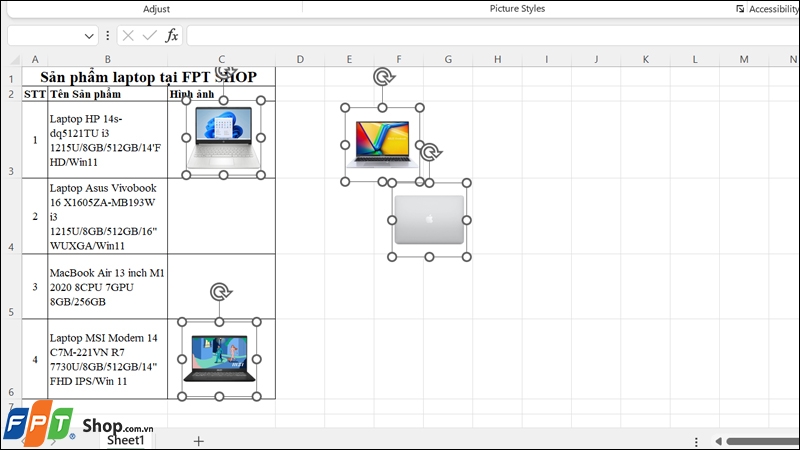Image resolution: width=800 pixels, height=450 pixels.
Task: Click the title cell 'Sản phẩm laptop tại FPT SHOP'
Action: (148, 77)
